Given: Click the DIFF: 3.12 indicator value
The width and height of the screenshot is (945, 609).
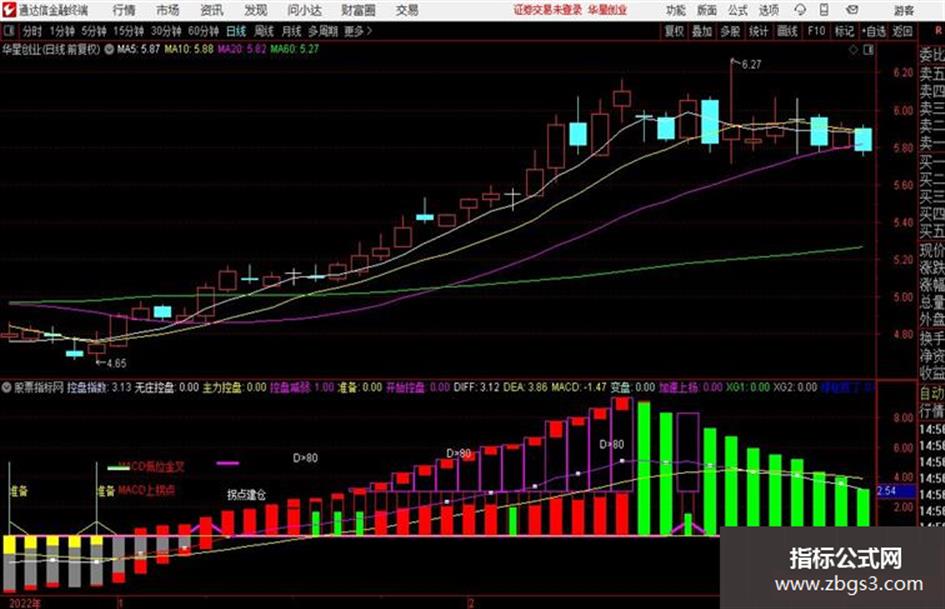Looking at the screenshot, I should (x=479, y=387).
